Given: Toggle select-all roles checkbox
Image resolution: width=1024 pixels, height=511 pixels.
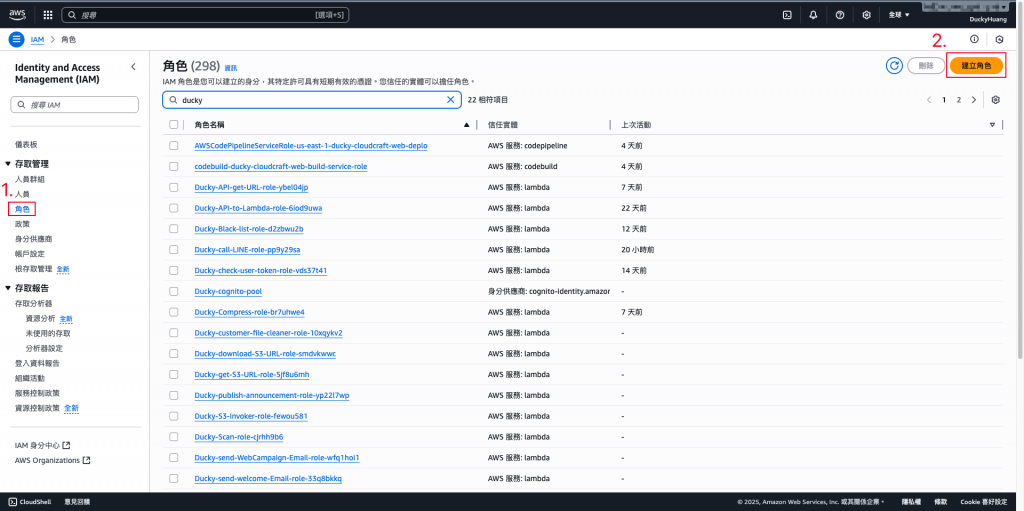Looking at the screenshot, I should click(x=173, y=124).
